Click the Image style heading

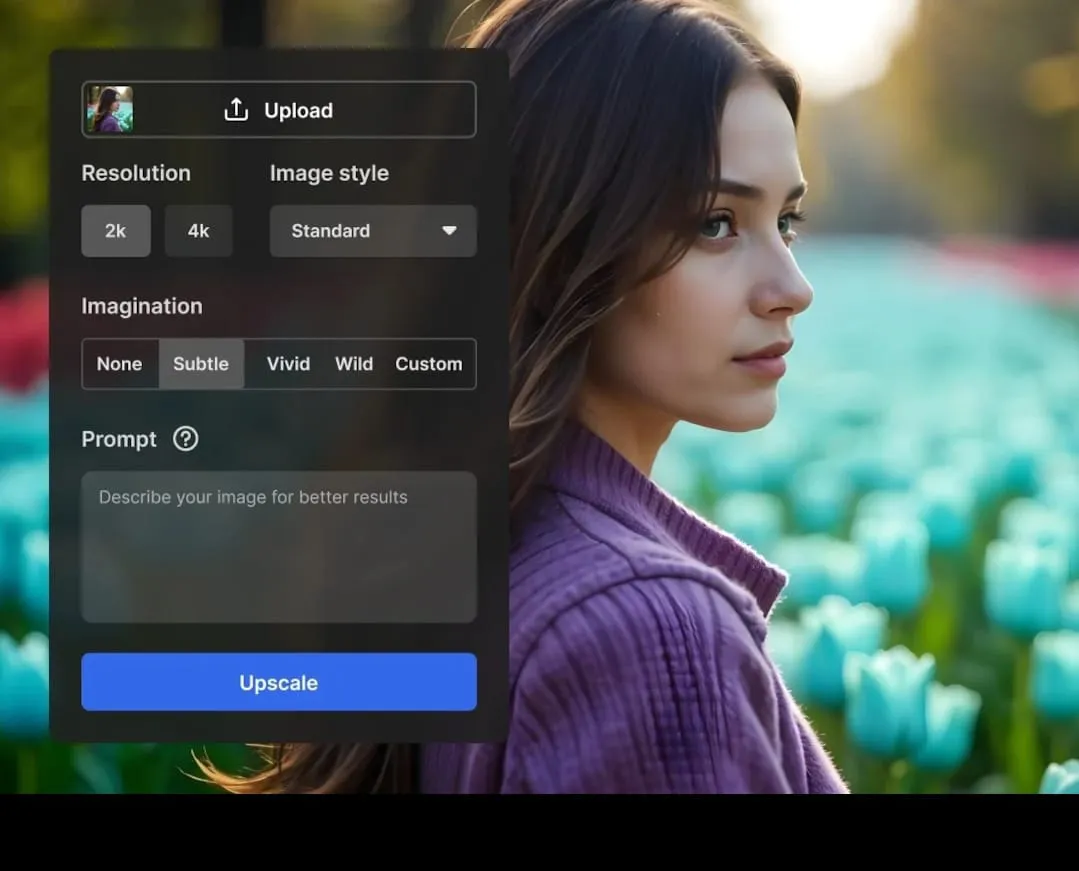click(329, 173)
